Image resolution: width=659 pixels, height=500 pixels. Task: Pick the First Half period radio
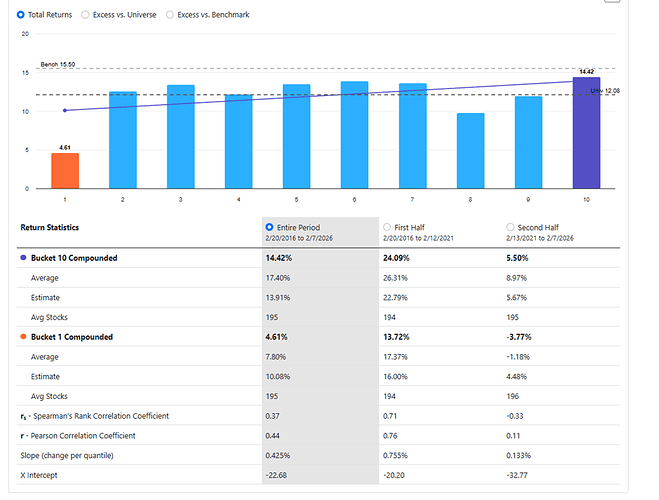[x=387, y=227]
